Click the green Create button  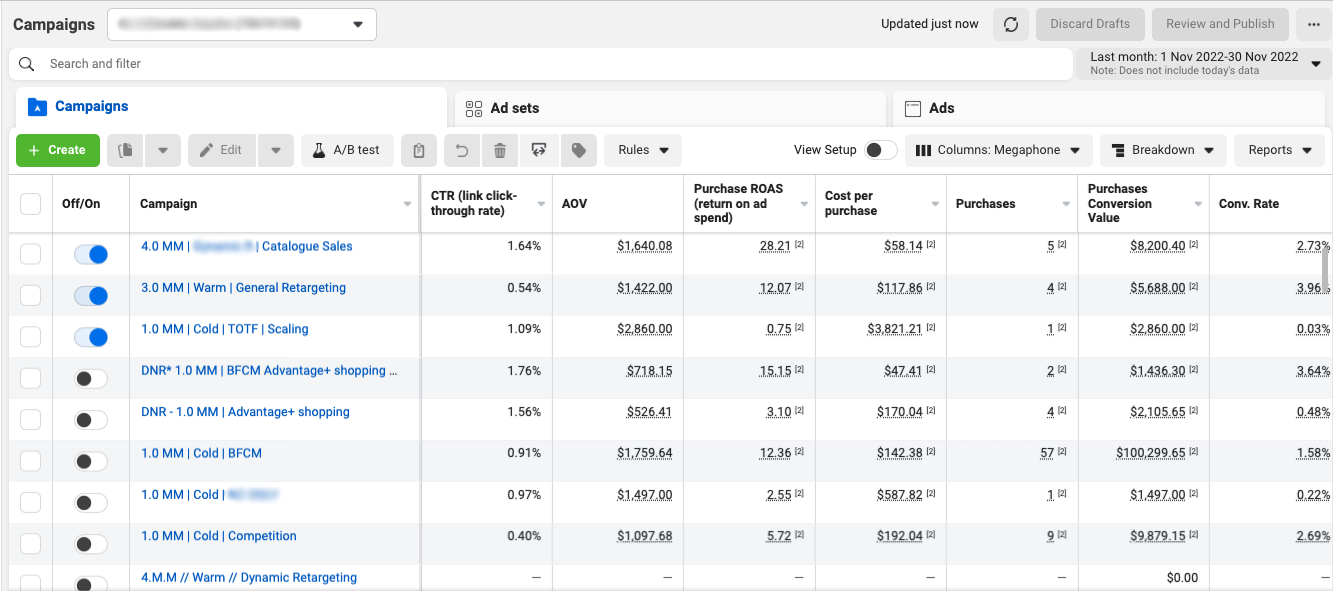(58, 150)
